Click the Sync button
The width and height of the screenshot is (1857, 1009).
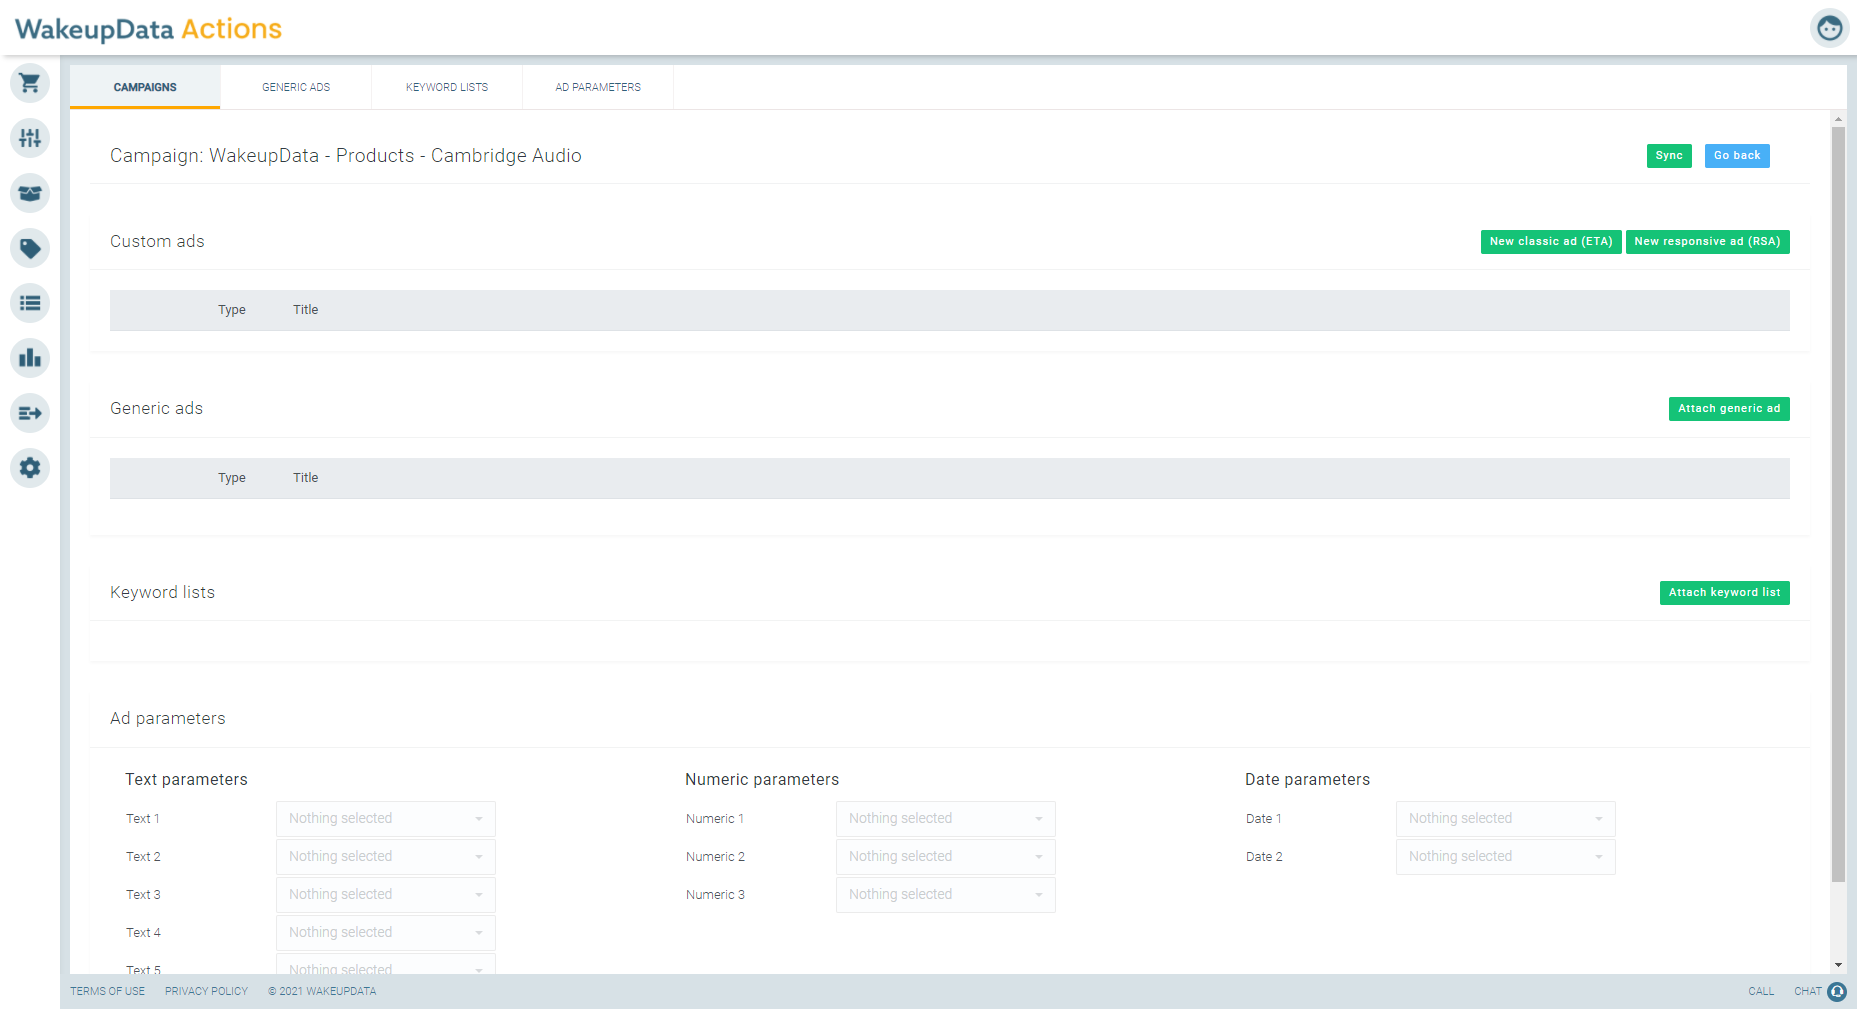tap(1669, 156)
